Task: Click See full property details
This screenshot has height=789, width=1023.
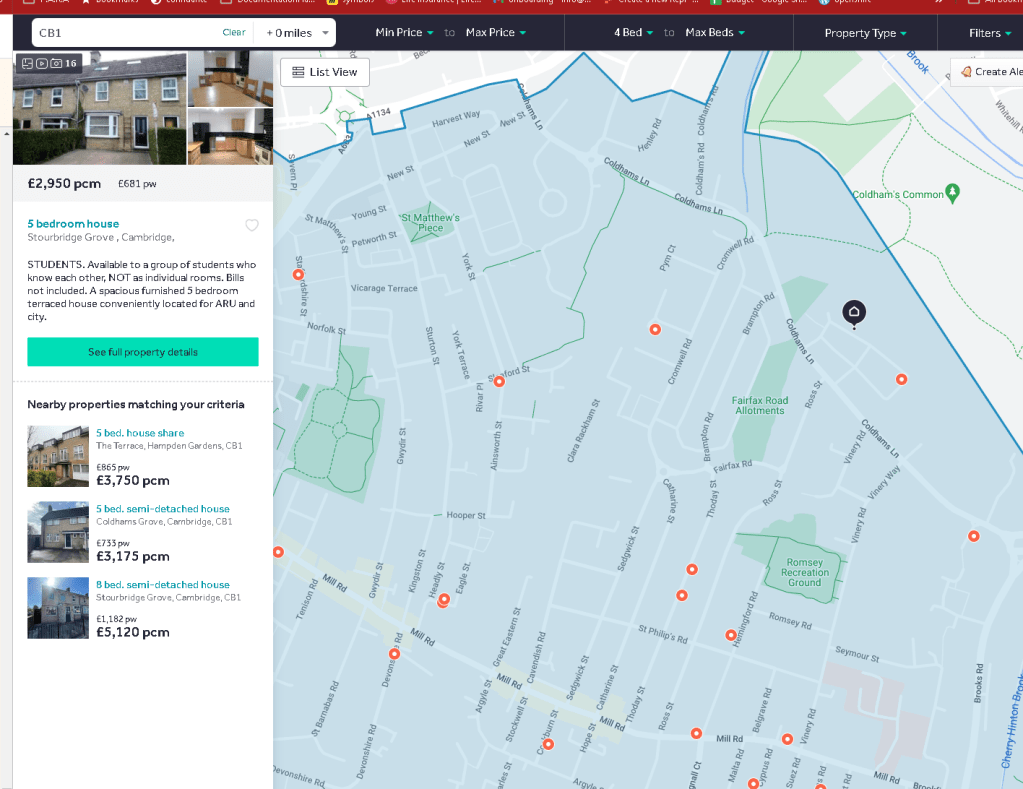Action: 143,352
